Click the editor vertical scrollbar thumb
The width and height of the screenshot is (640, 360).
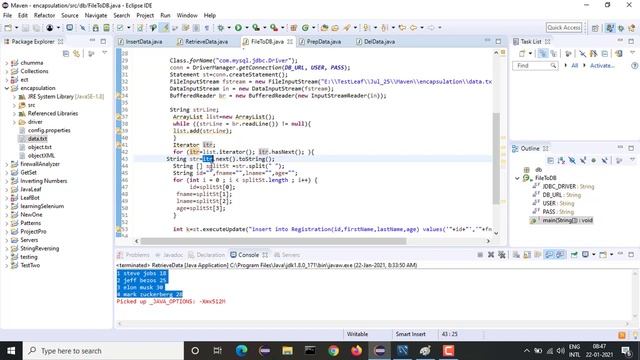coord(496,158)
